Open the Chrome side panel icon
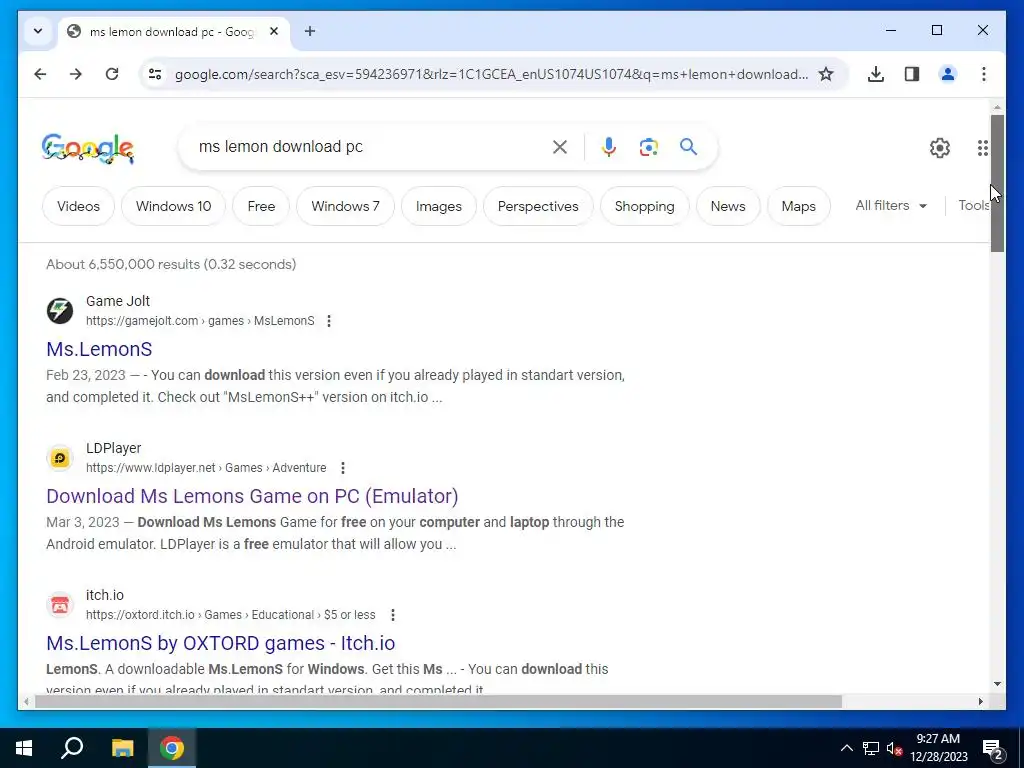 pos(912,74)
